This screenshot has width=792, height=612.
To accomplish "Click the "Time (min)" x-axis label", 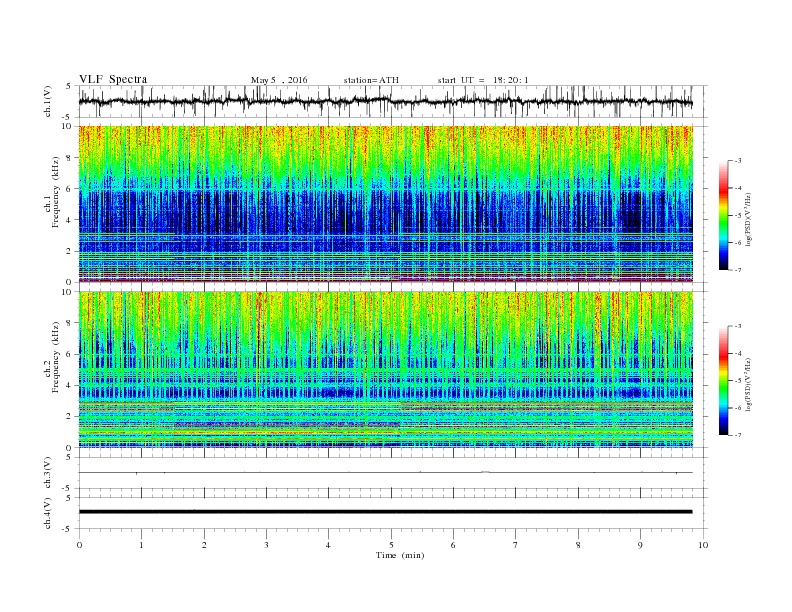I will click(400, 555).
